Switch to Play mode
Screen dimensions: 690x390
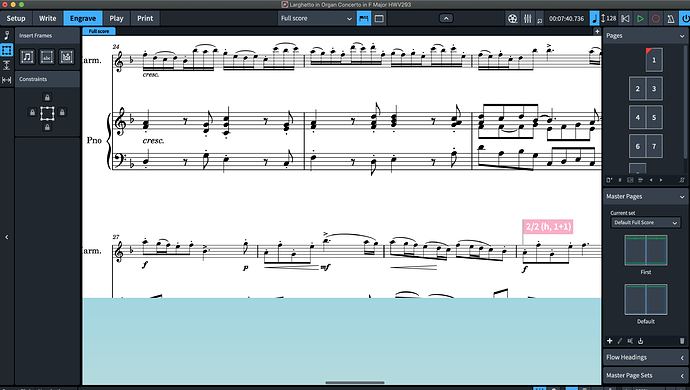click(x=116, y=18)
